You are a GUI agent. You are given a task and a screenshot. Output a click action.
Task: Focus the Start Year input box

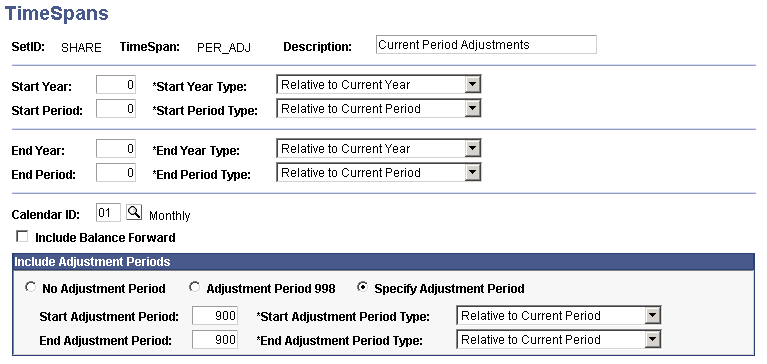116,85
